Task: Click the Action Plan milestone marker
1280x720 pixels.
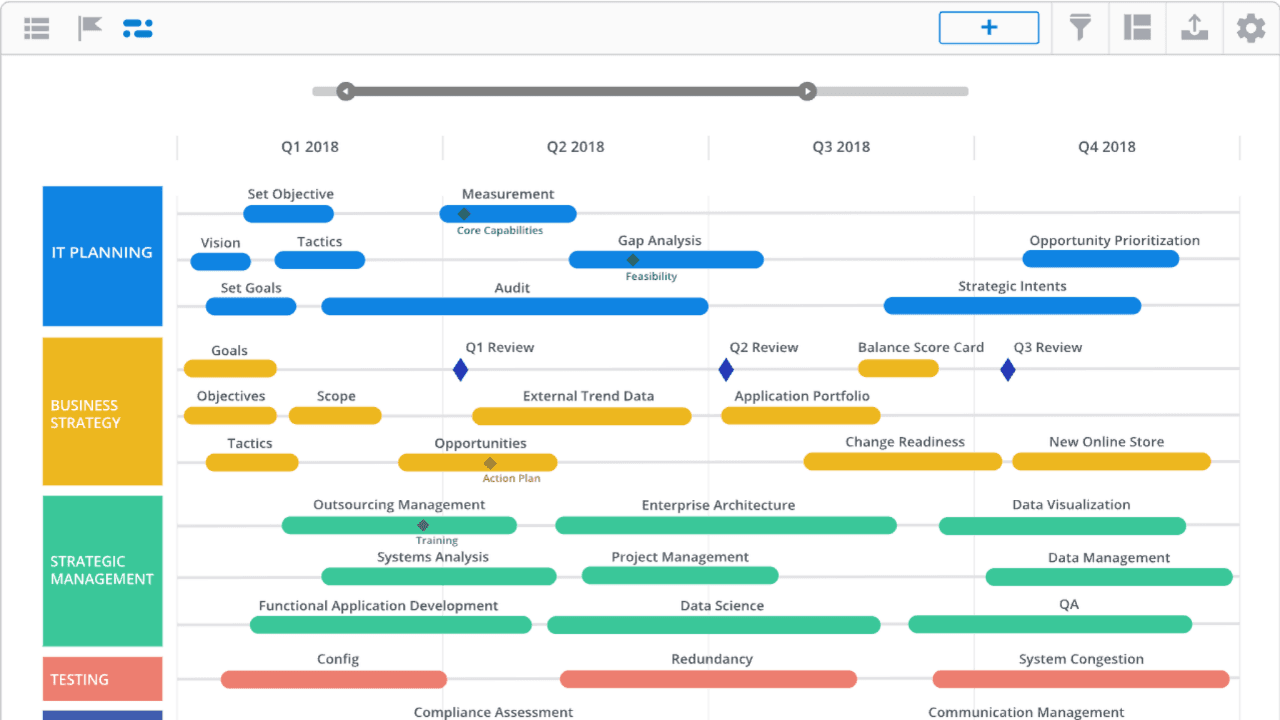Action: (490, 463)
